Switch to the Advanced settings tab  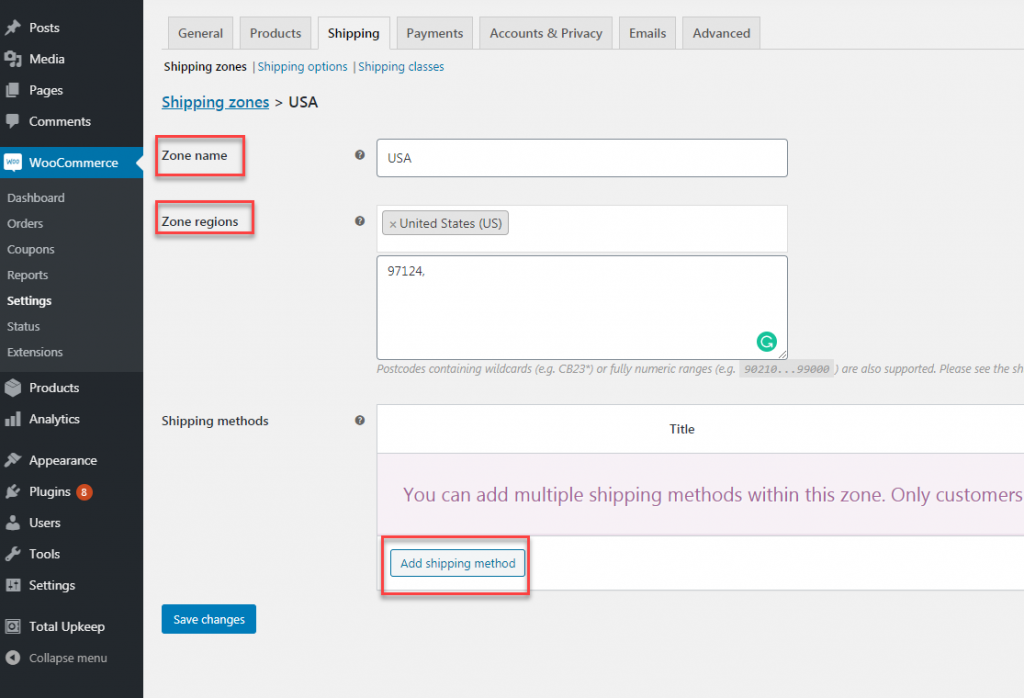pos(721,33)
